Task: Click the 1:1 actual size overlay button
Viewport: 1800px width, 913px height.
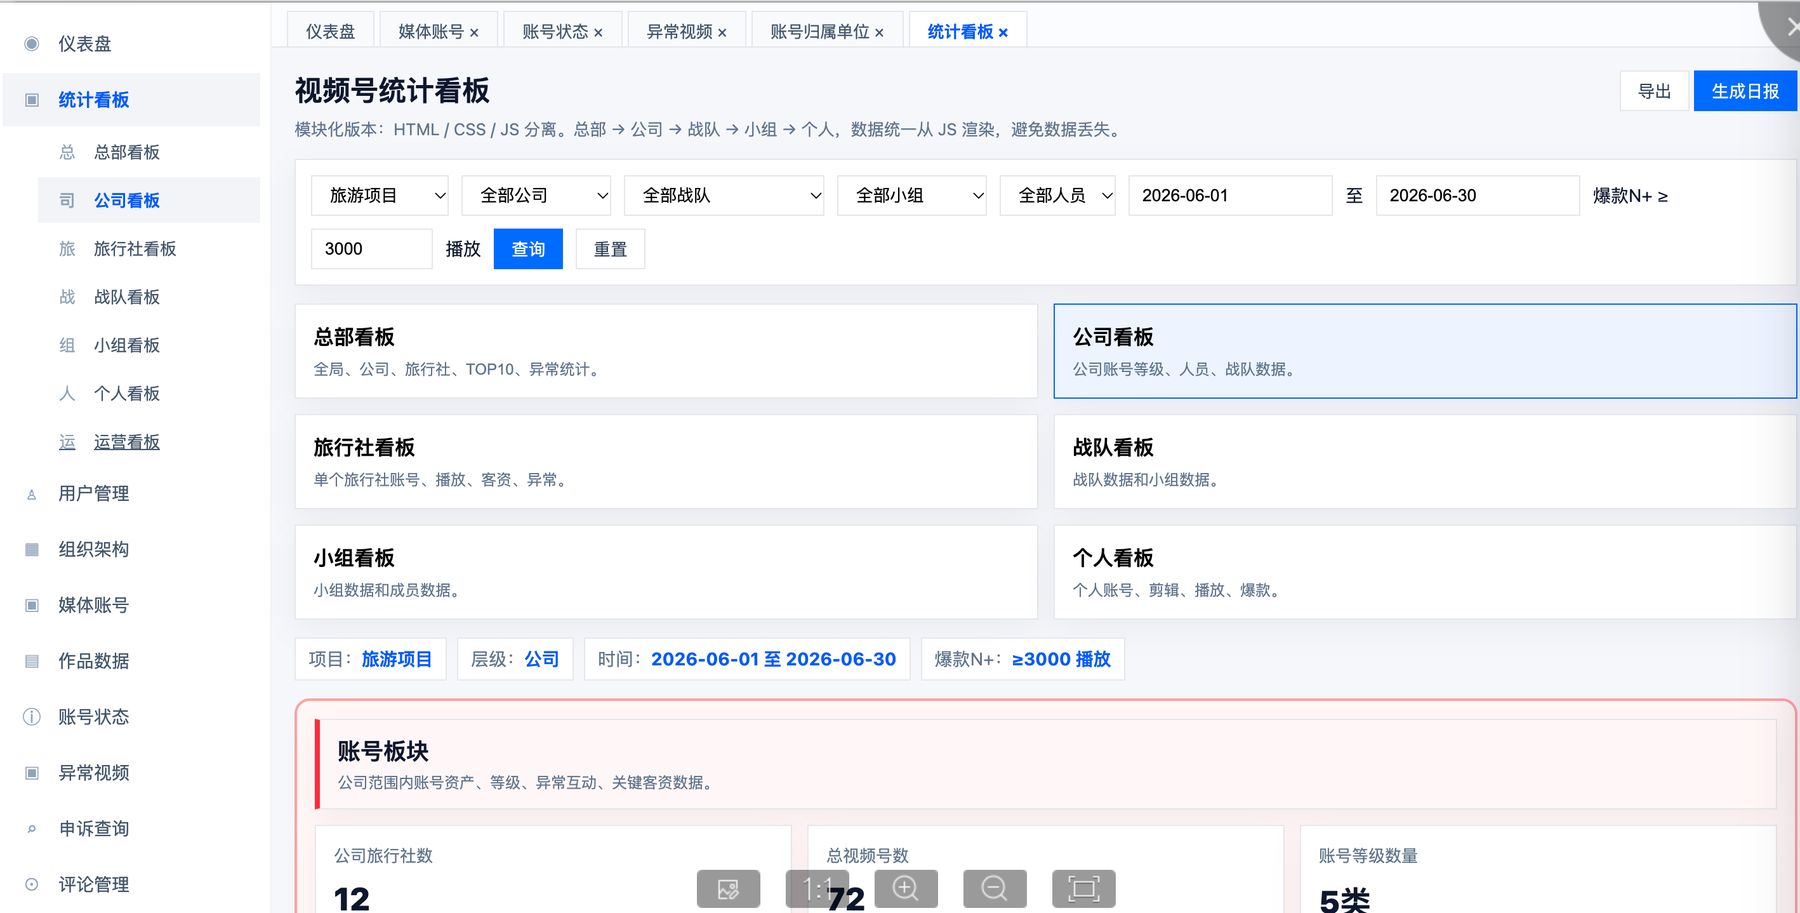Action: coord(817,889)
